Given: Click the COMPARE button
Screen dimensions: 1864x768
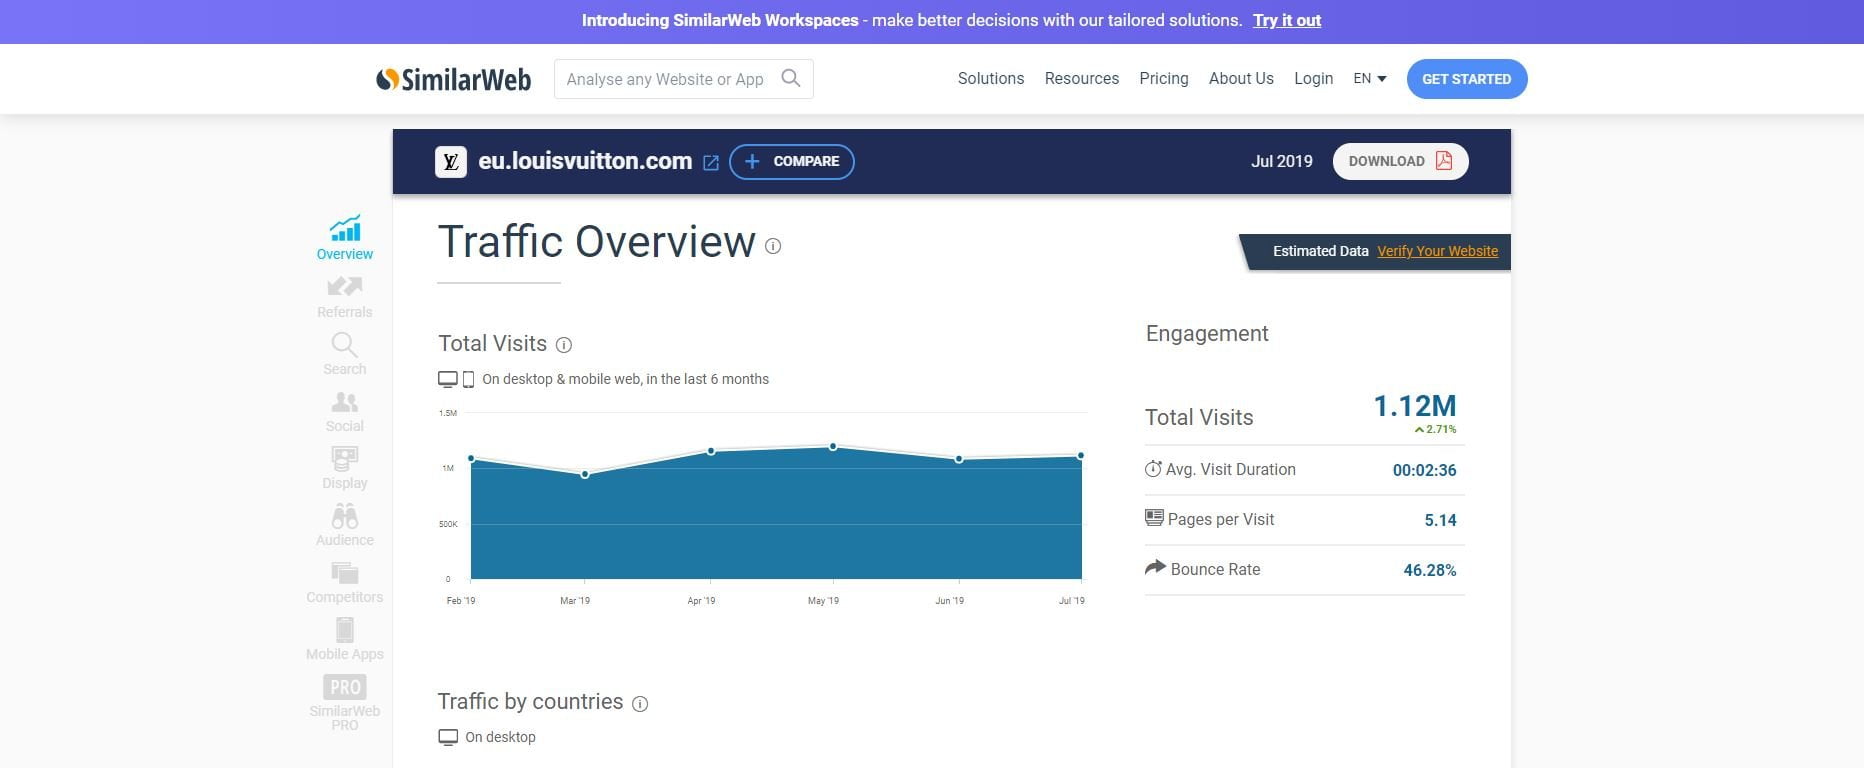Looking at the screenshot, I should 792,161.
